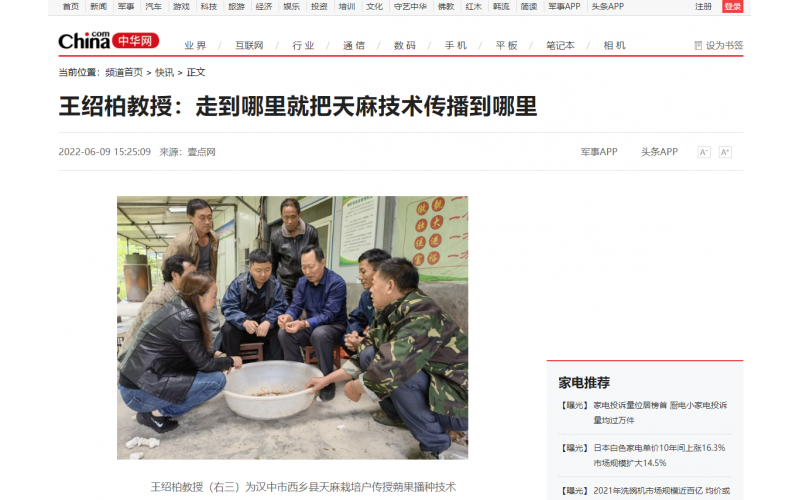The image size is (800, 500).
Task: Click the 频道首页 breadcrumb link
Action: (x=124, y=72)
